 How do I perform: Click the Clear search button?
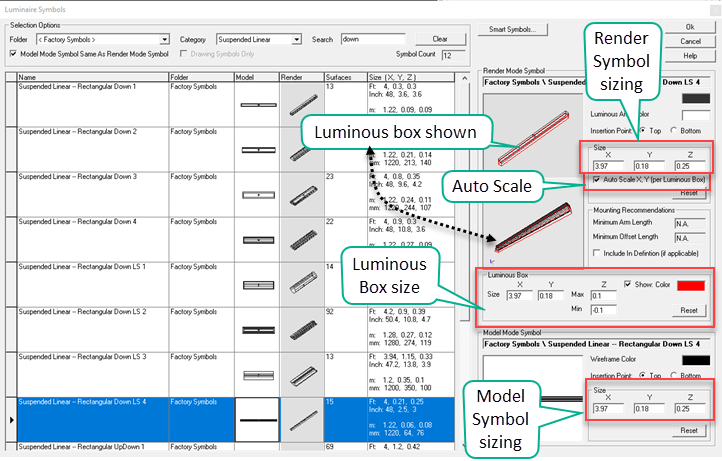440,39
